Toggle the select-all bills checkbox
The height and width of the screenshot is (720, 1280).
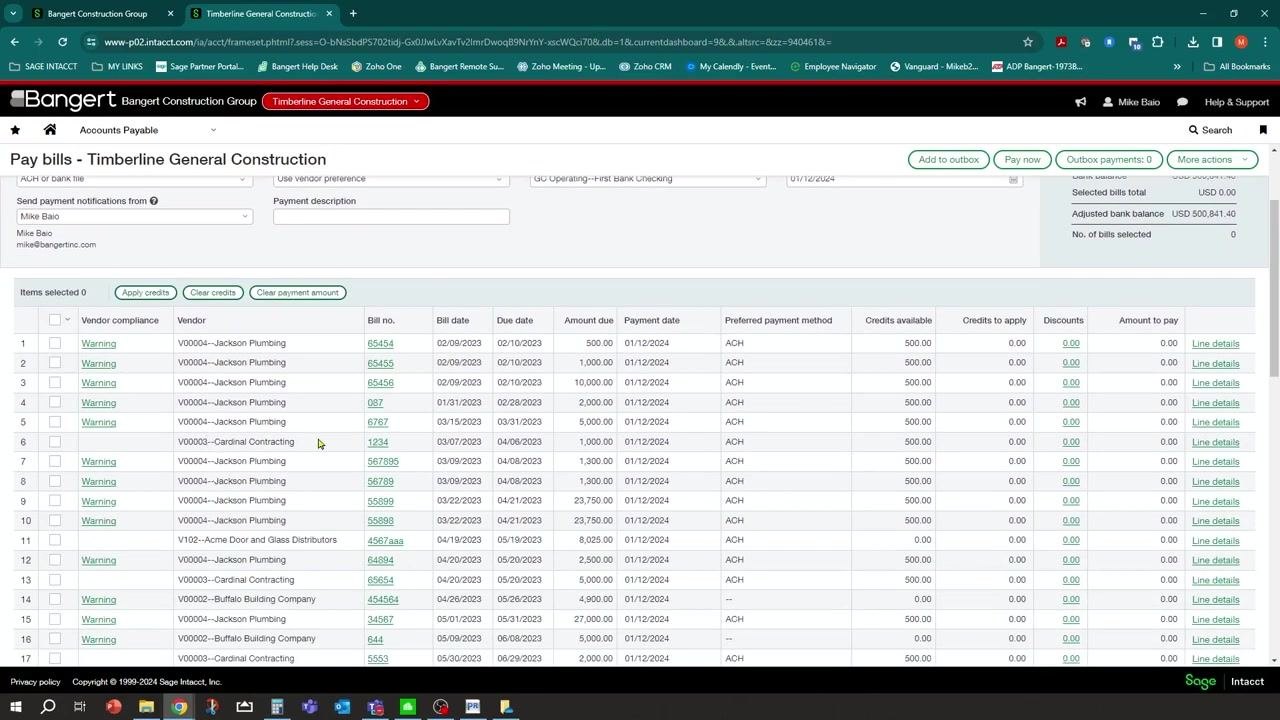(55, 320)
